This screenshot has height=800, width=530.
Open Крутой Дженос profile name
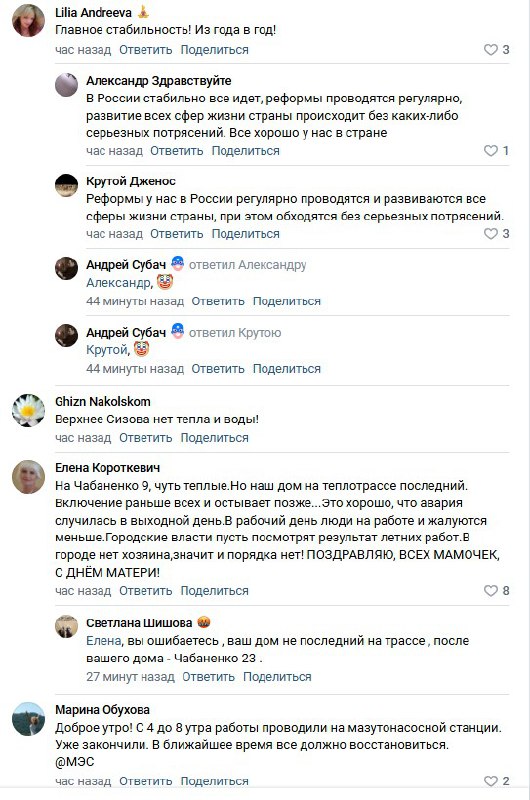click(131, 181)
